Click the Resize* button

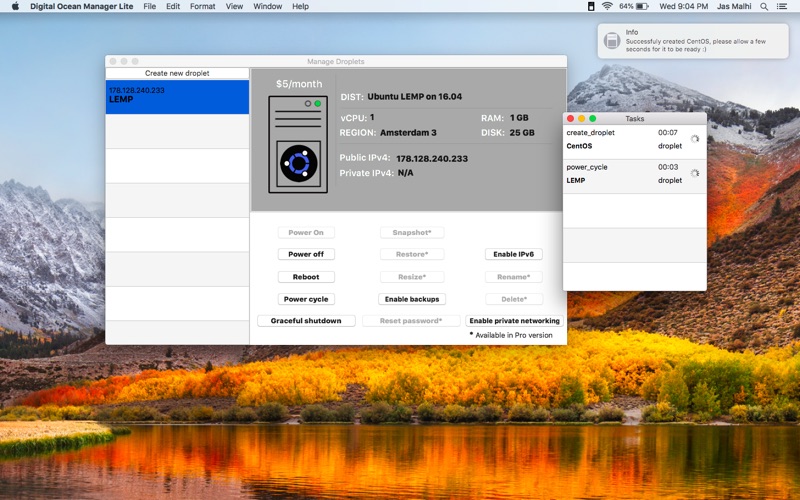click(412, 277)
